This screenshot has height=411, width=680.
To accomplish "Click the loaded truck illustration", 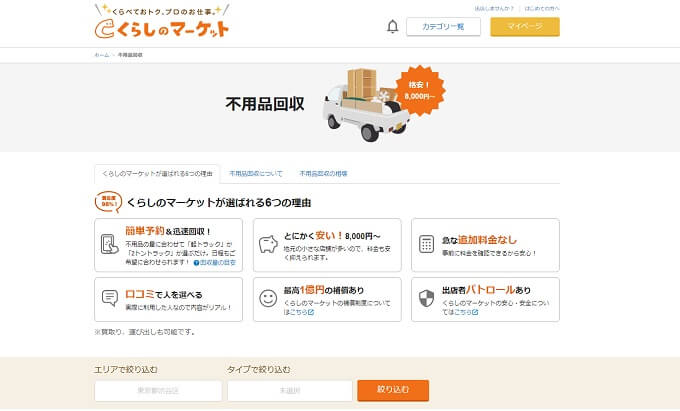I will pos(366,105).
